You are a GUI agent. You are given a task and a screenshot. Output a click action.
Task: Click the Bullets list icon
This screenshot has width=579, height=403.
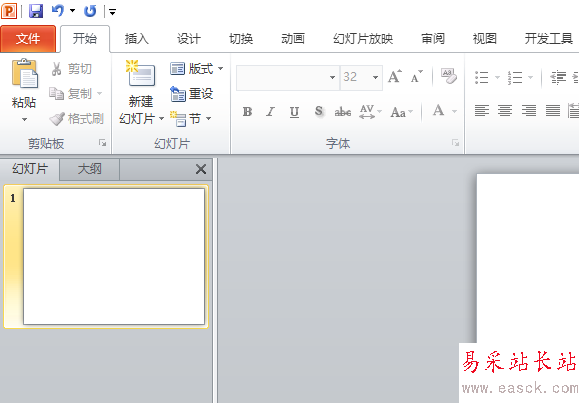[482, 78]
